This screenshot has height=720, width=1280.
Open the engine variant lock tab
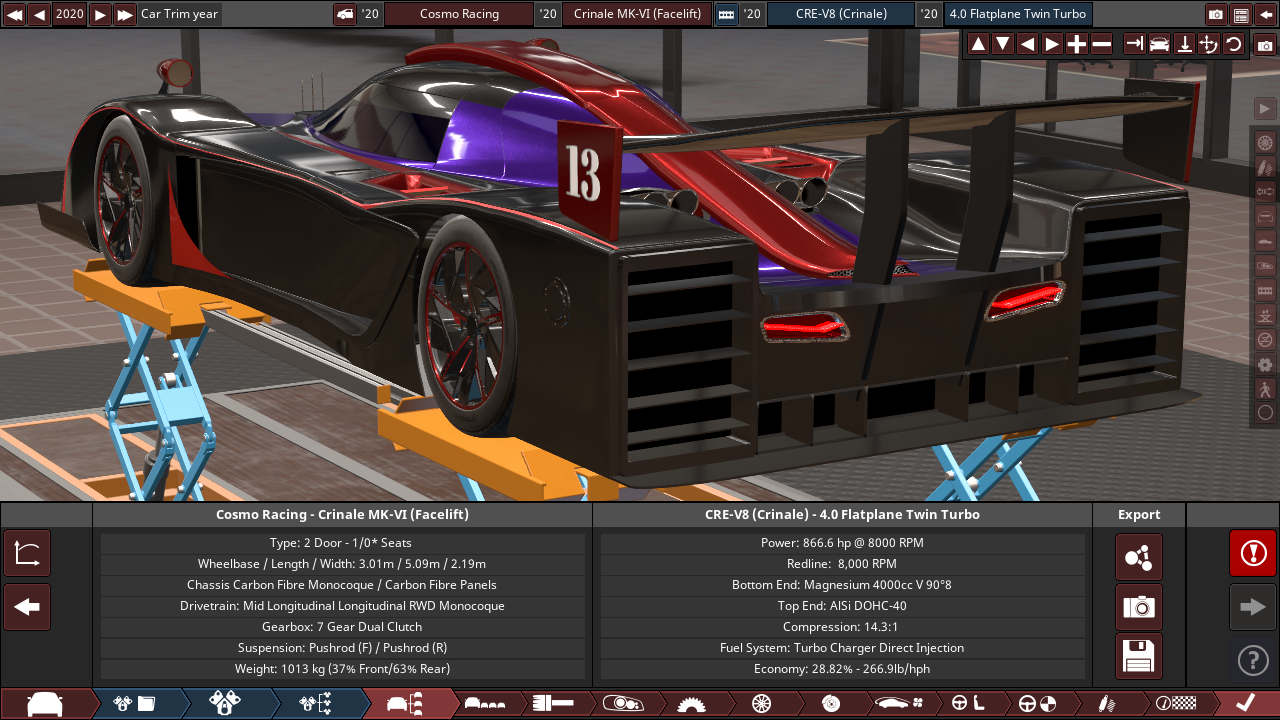225,703
